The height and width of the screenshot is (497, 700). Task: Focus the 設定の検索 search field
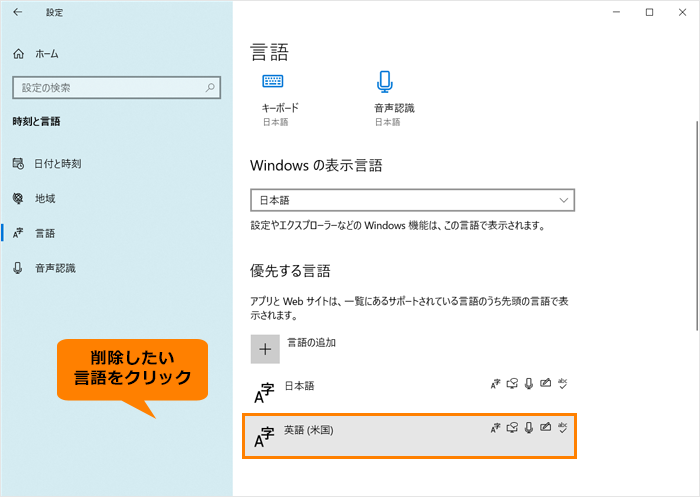117,88
